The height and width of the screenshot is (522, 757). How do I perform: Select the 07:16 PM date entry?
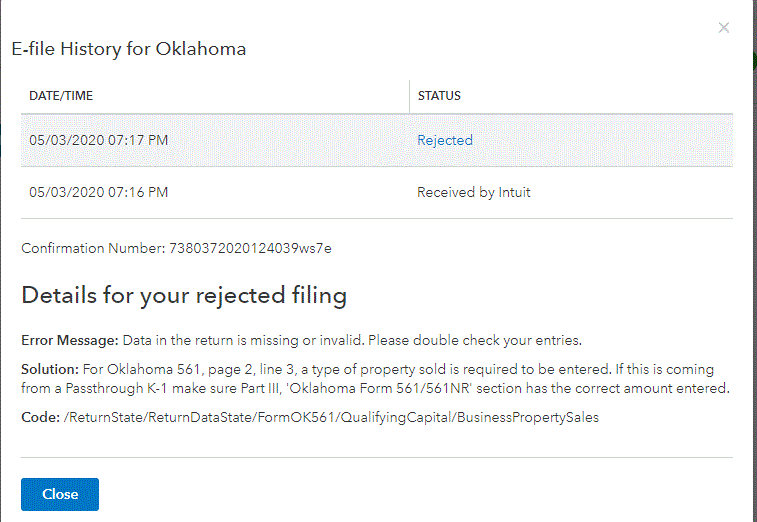click(x=98, y=192)
